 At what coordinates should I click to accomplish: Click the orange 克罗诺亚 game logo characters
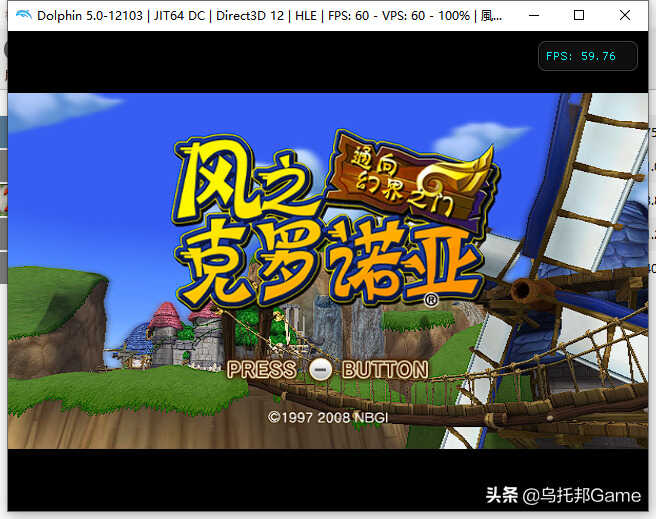328,263
